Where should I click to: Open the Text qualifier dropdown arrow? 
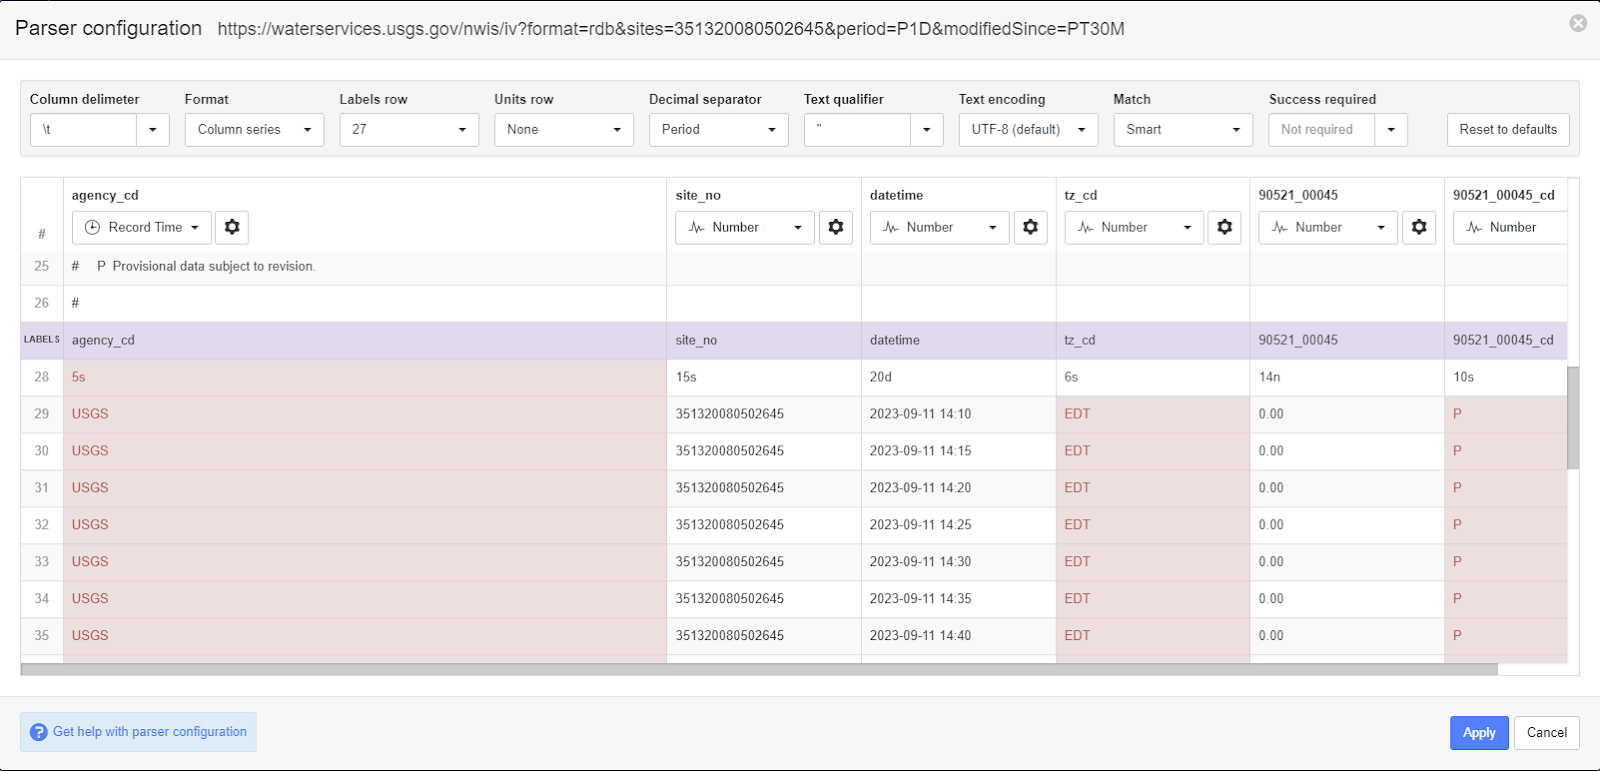click(927, 130)
